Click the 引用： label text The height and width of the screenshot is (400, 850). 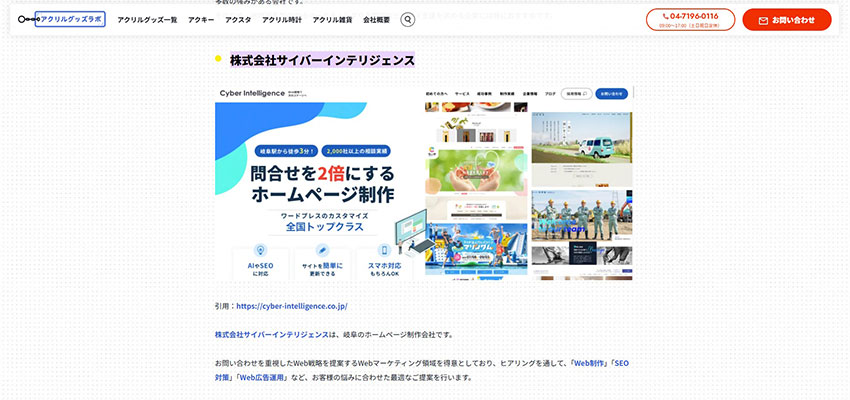click(226, 306)
